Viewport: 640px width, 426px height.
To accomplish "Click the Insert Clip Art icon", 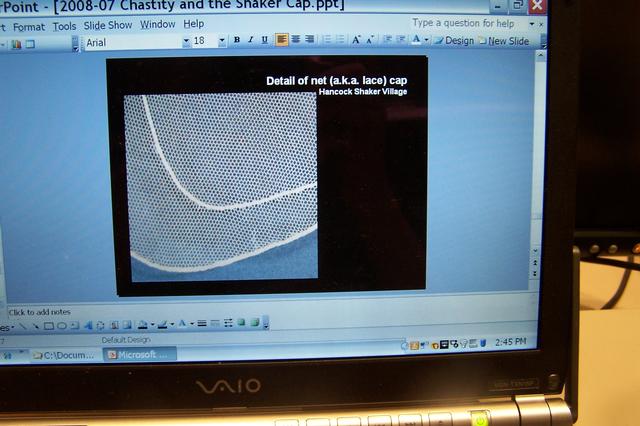I will [x=115, y=325].
